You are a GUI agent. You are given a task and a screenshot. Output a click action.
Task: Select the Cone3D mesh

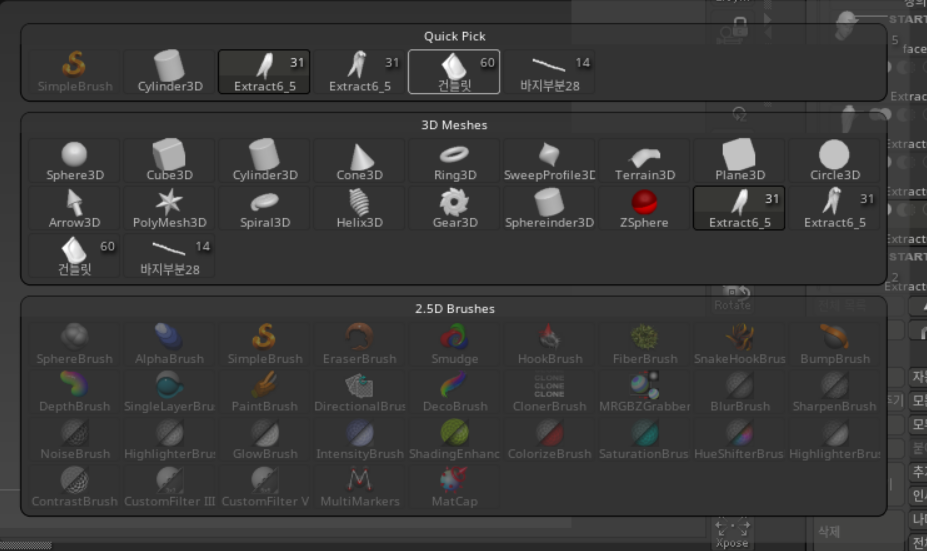(359, 161)
